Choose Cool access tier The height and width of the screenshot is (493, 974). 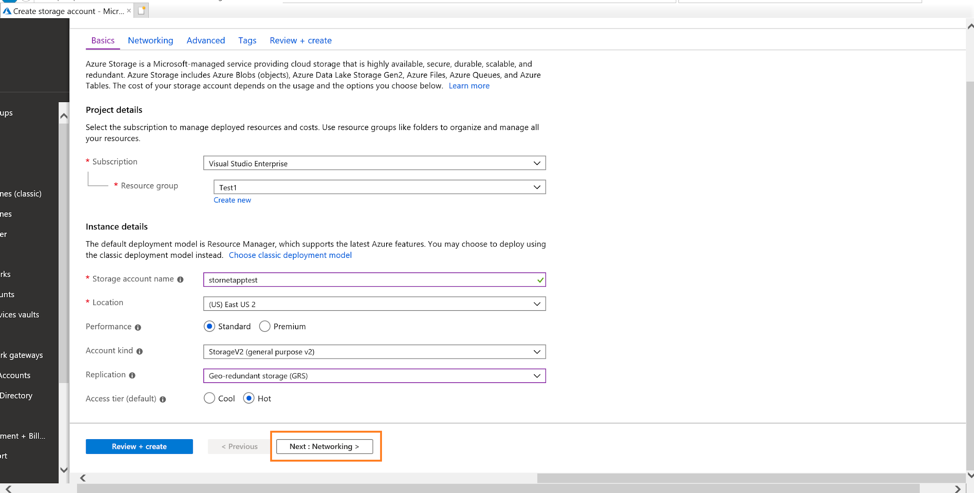pyautogui.click(x=210, y=399)
